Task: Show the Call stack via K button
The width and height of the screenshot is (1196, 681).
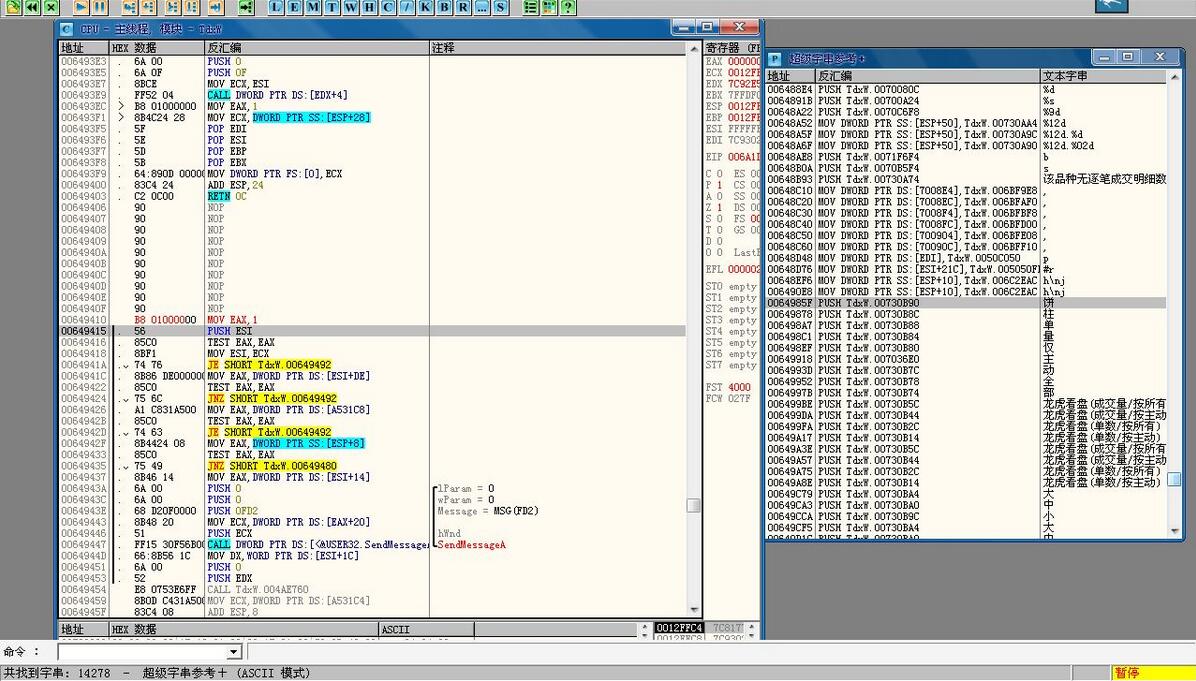Action: point(425,7)
